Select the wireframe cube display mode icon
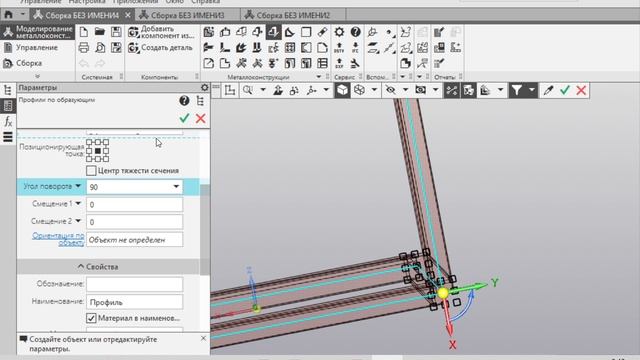Screen dimensions: 640x360 tap(359, 90)
